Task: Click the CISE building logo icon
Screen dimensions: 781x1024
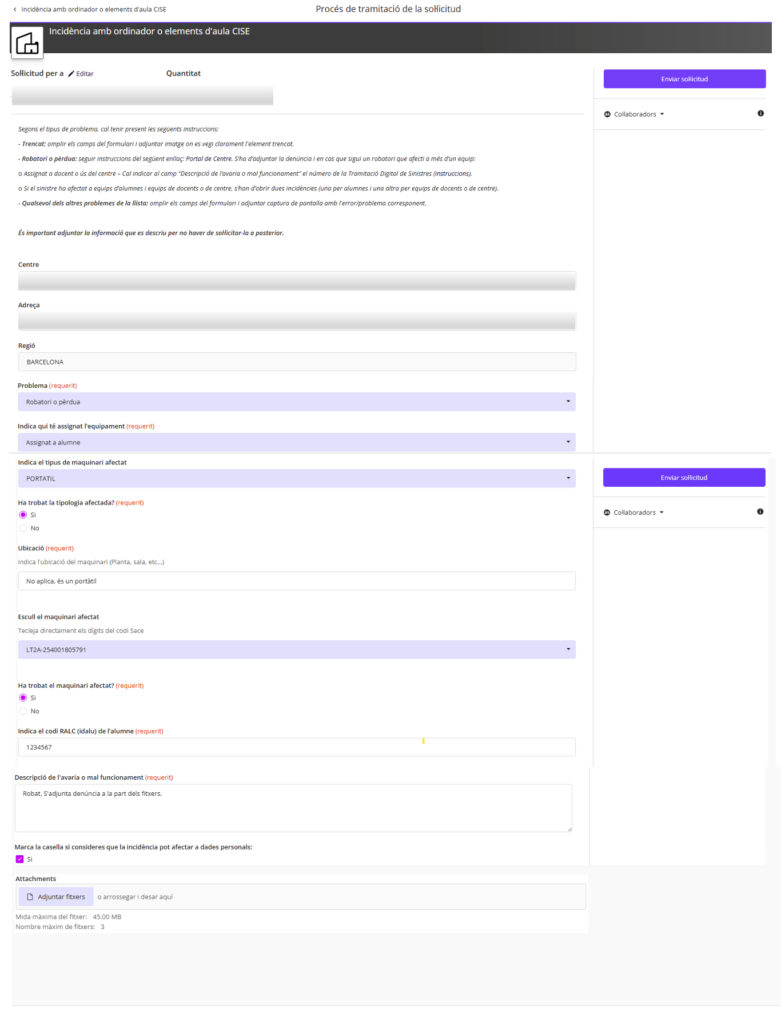Action: (25, 41)
